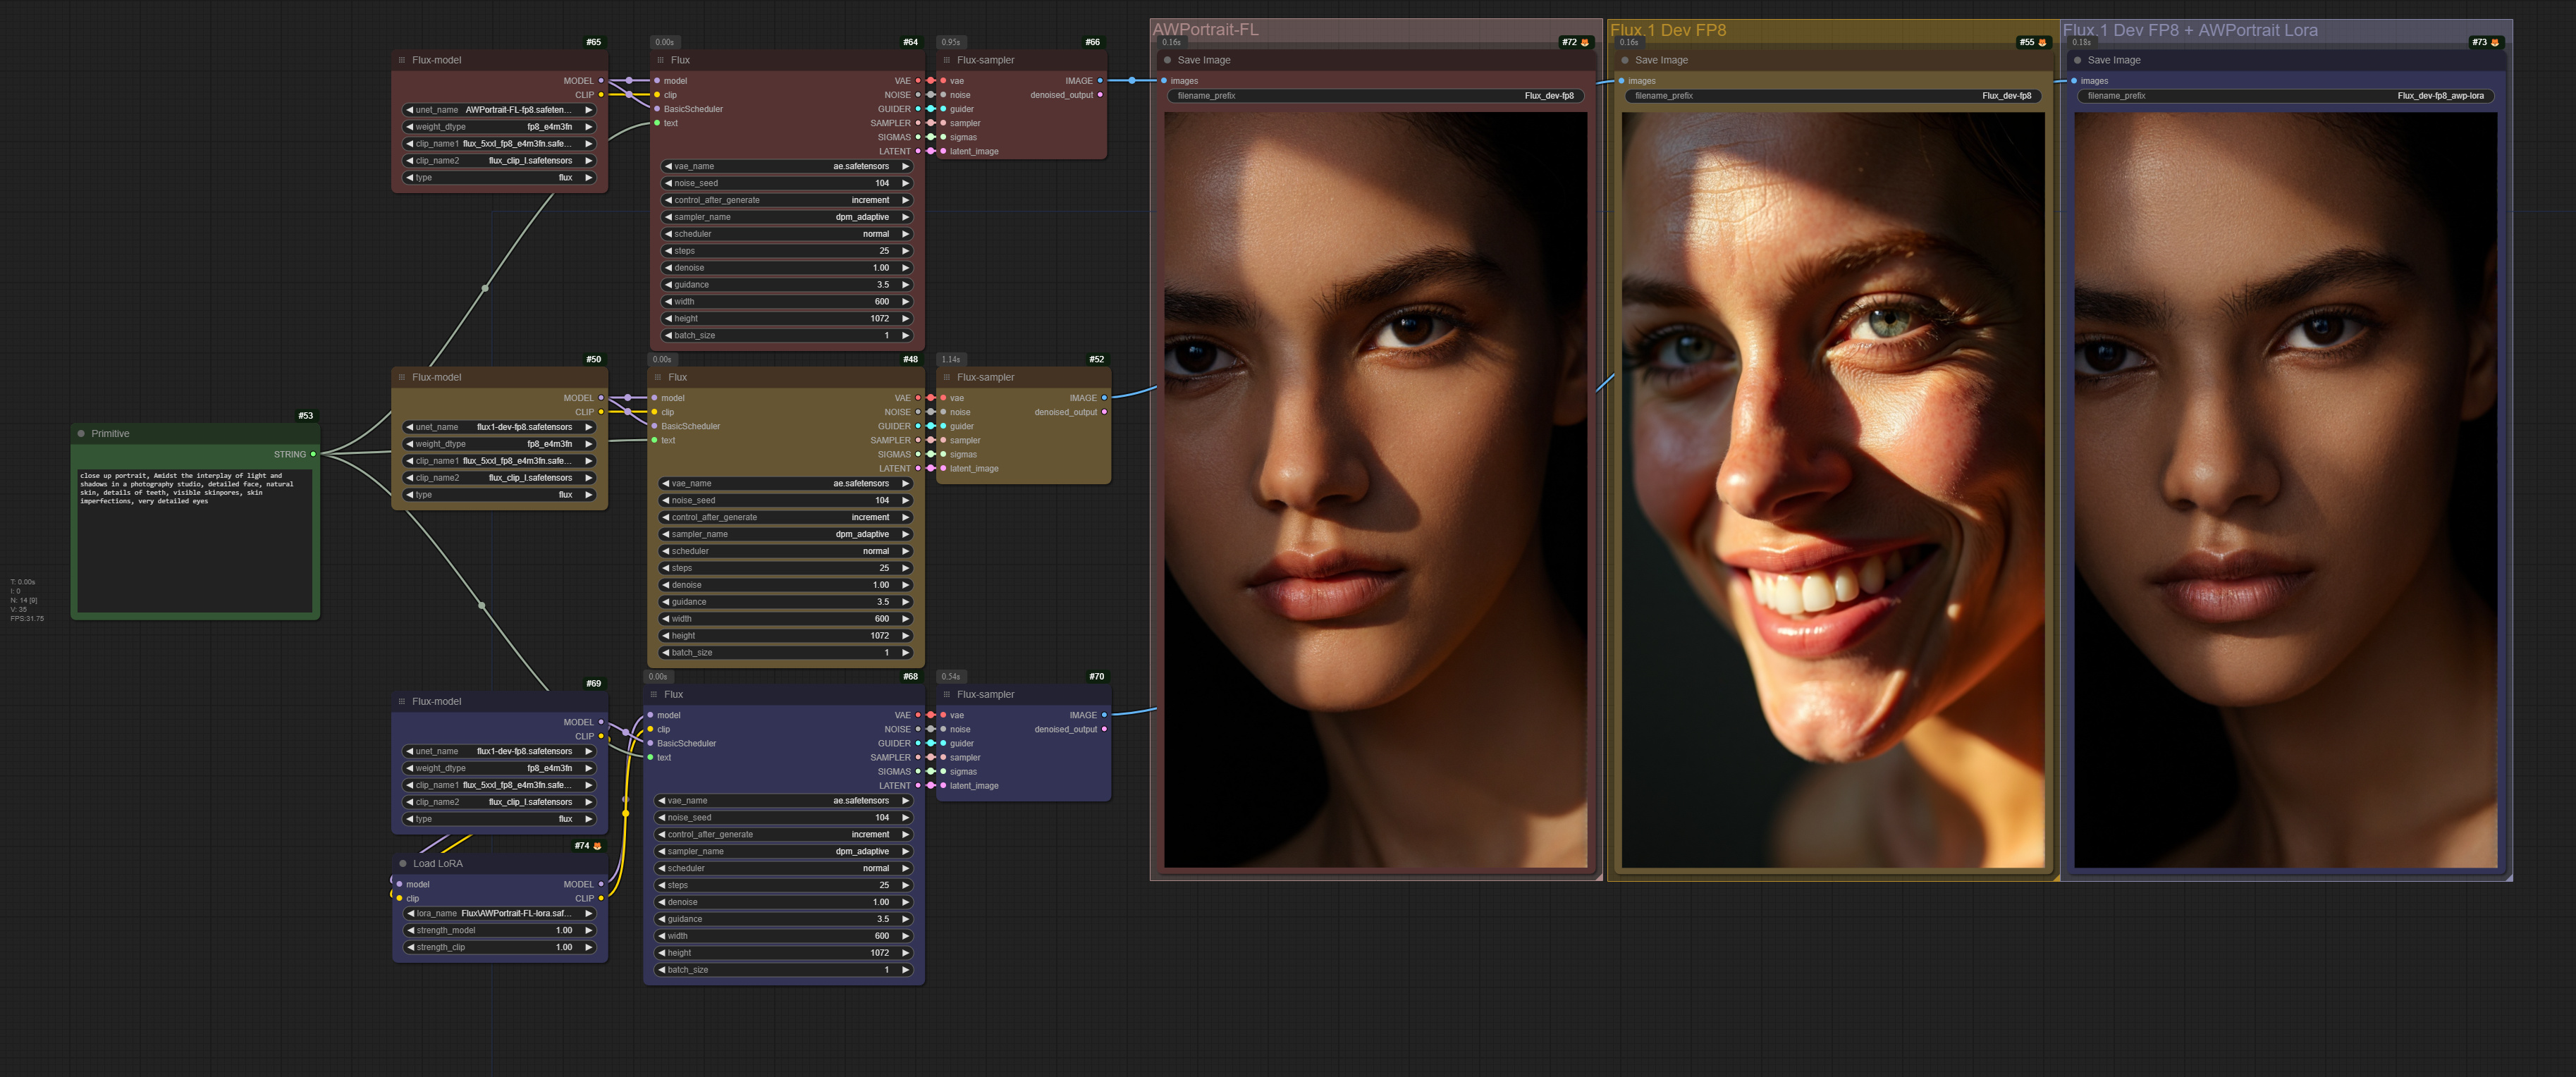Click the MODEL output dot on Flux-model #50

point(600,397)
